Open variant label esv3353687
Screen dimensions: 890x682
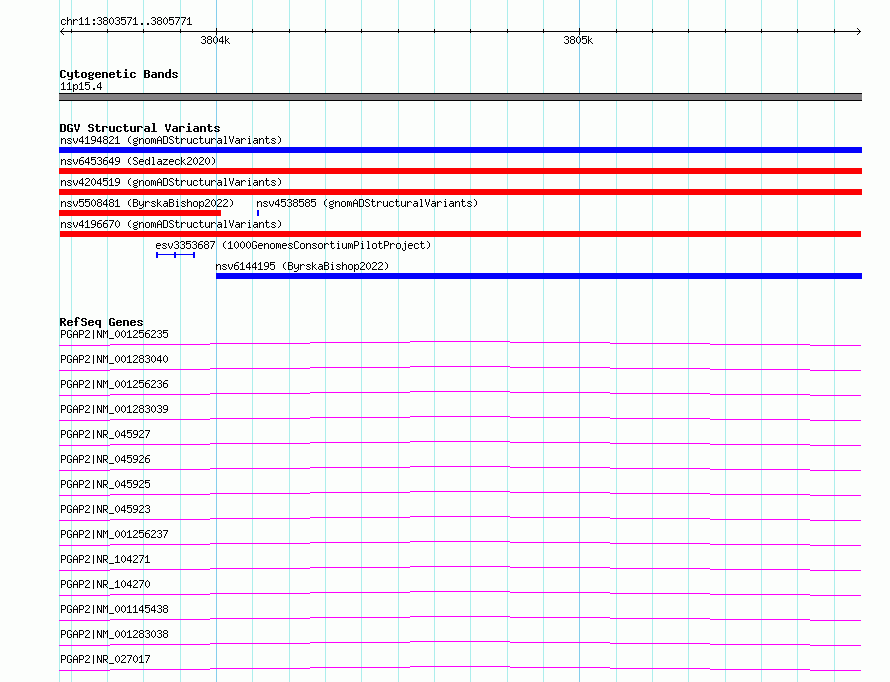[x=293, y=245]
